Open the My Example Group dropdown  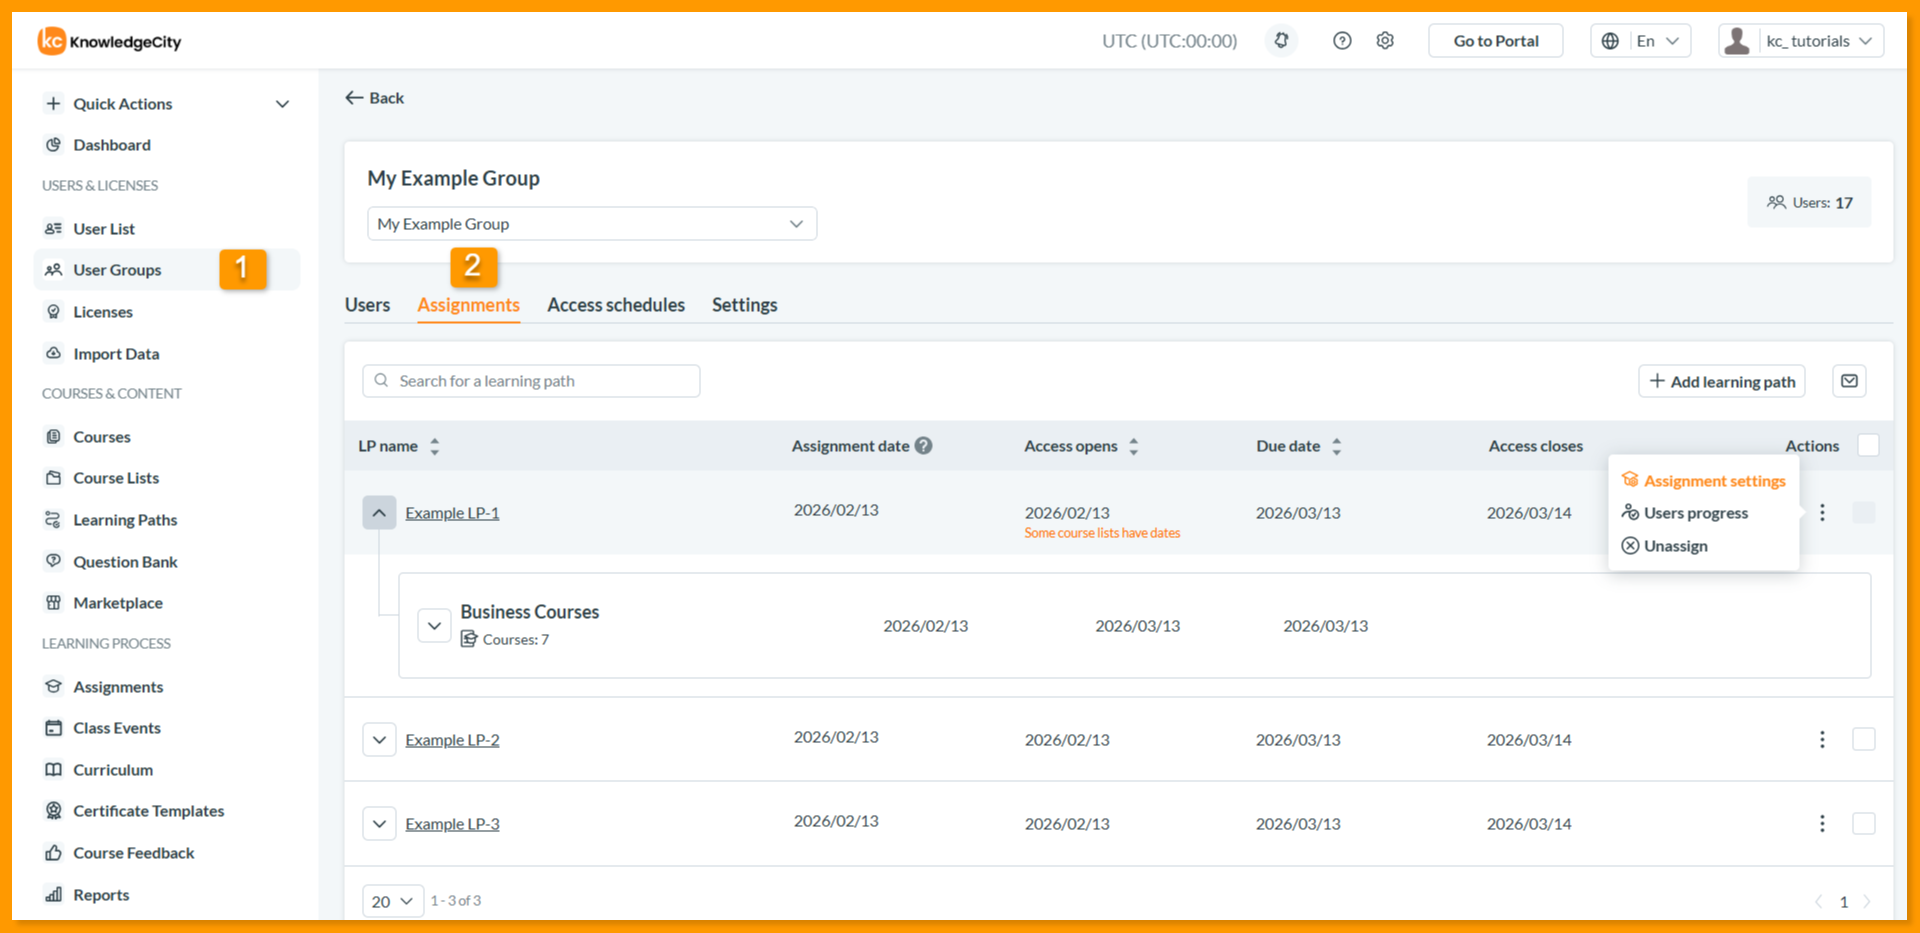click(x=592, y=224)
